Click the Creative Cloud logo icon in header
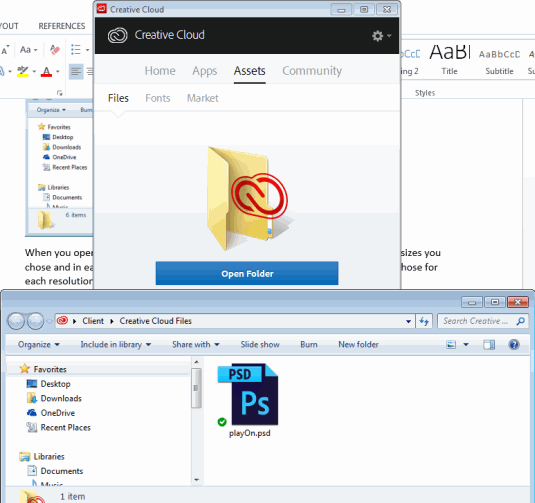The image size is (535, 503). (117, 35)
